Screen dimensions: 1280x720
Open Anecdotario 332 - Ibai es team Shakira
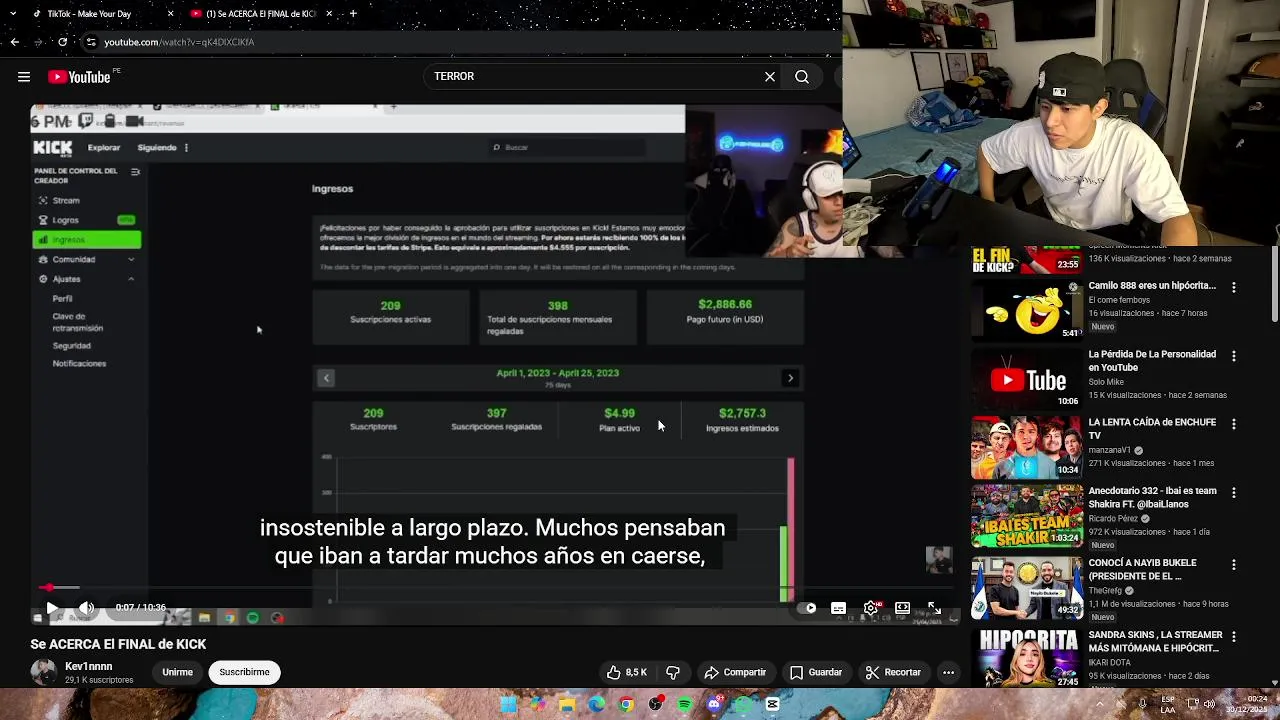tap(1152, 497)
